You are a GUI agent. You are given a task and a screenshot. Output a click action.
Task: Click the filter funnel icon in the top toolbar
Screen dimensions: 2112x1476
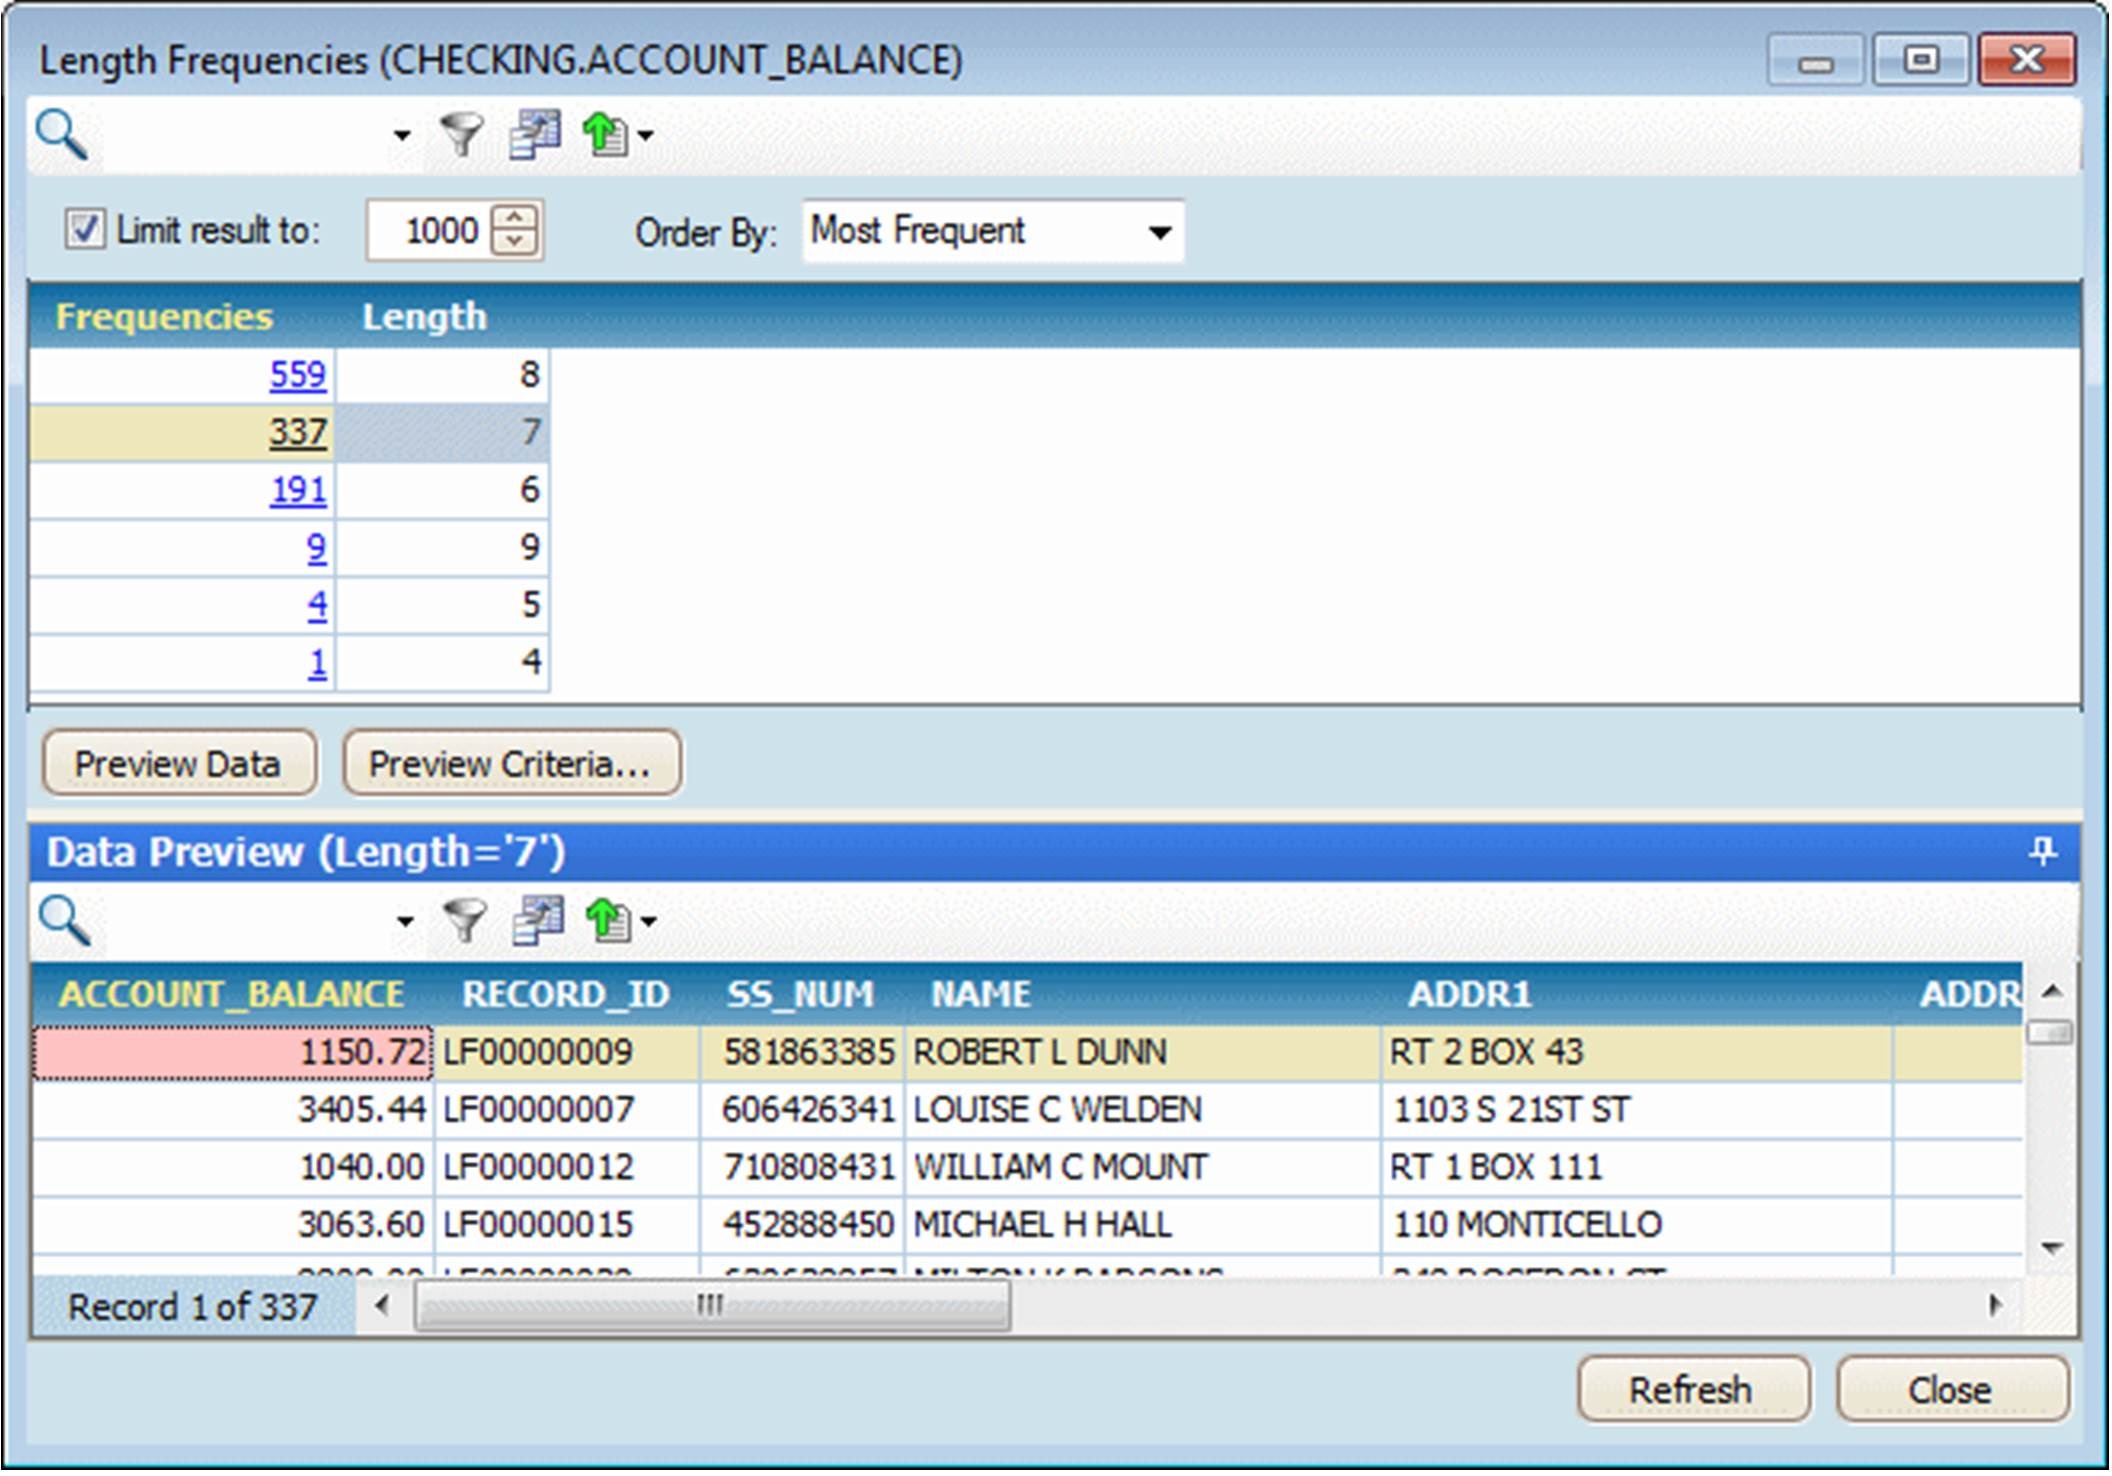462,135
